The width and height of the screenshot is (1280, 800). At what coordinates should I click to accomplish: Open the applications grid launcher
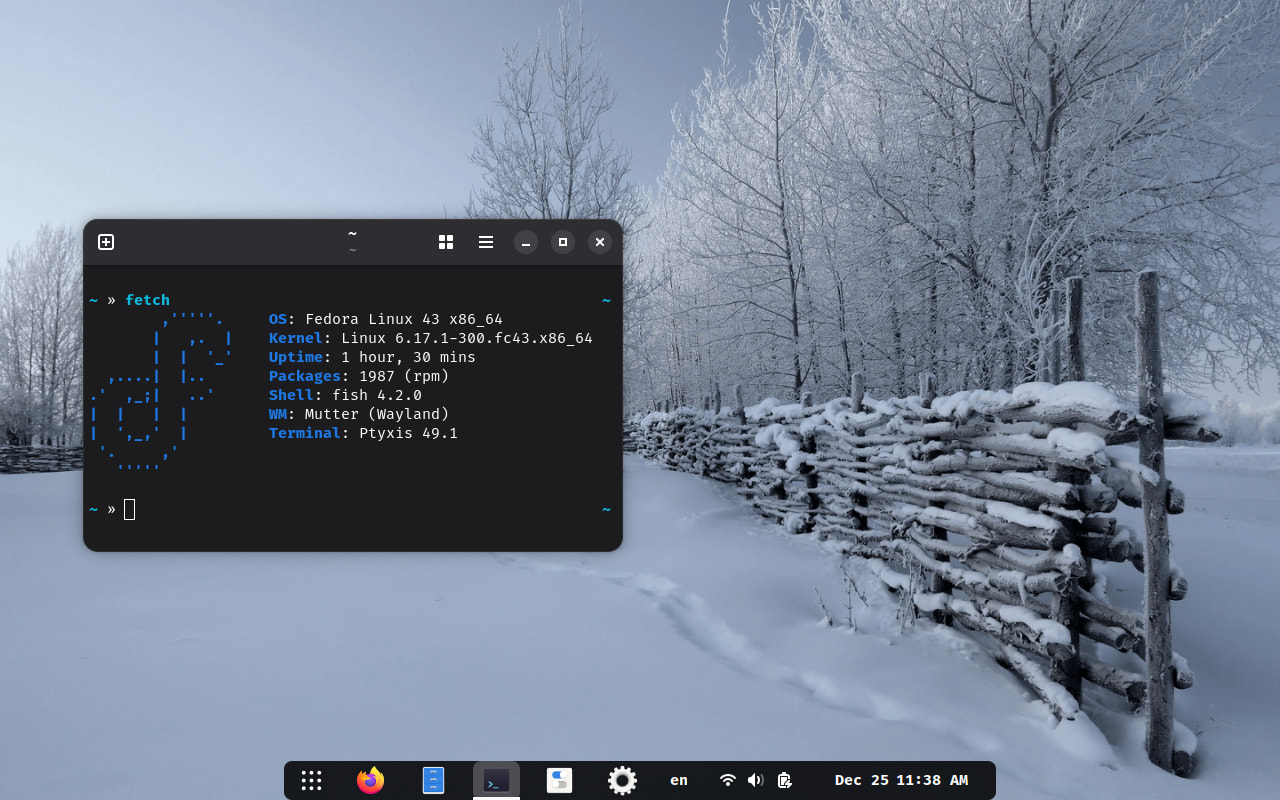pos(311,780)
